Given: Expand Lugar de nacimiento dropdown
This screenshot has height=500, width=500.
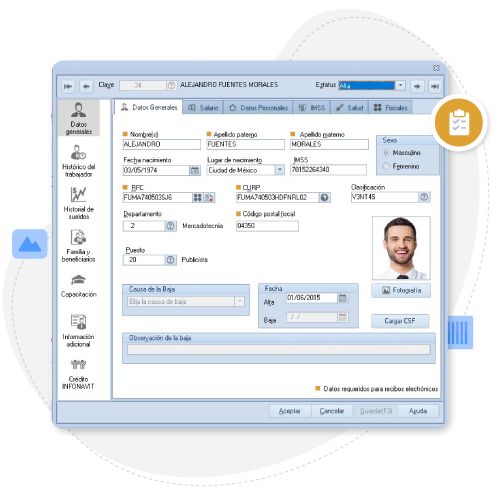Looking at the screenshot, I should pyautogui.click(x=280, y=170).
